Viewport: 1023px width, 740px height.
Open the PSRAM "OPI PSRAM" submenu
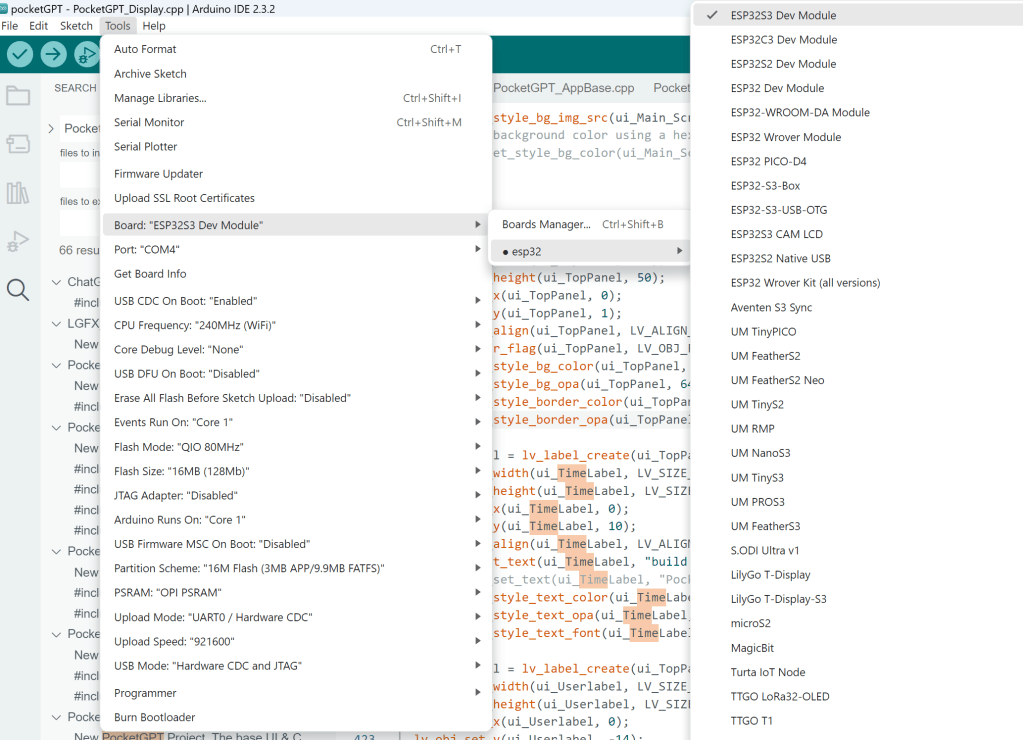295,592
